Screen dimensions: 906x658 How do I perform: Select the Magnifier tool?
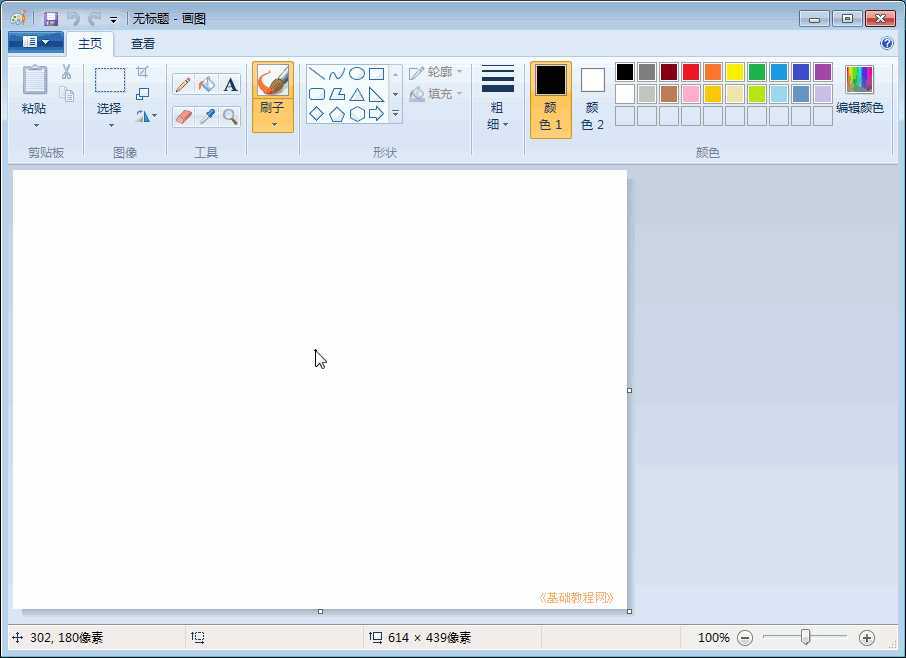click(x=231, y=116)
